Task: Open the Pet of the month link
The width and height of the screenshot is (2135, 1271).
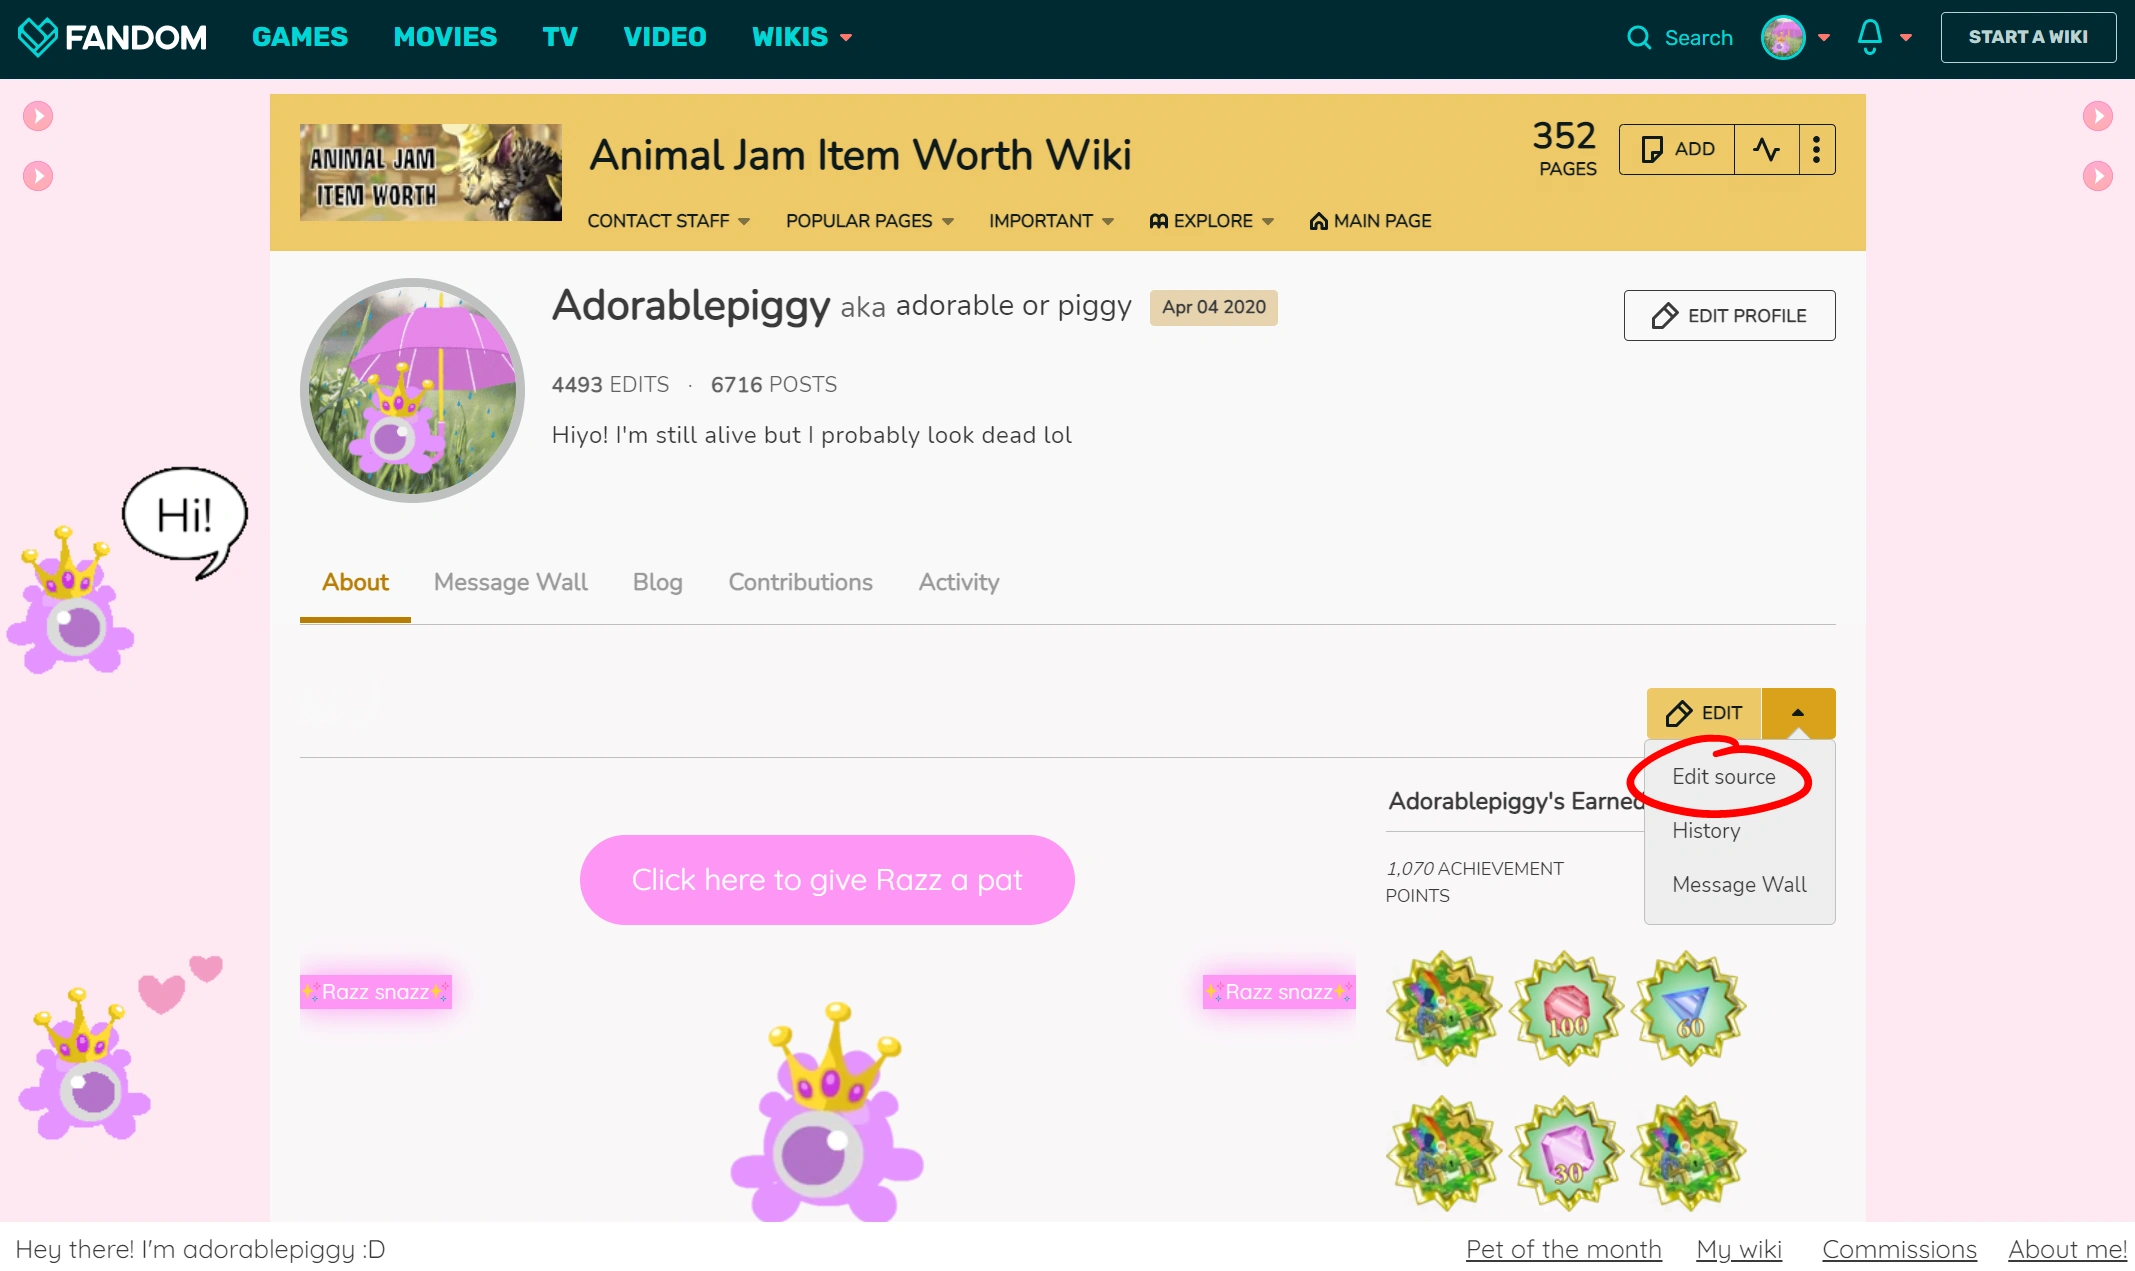Action: tap(1563, 1249)
